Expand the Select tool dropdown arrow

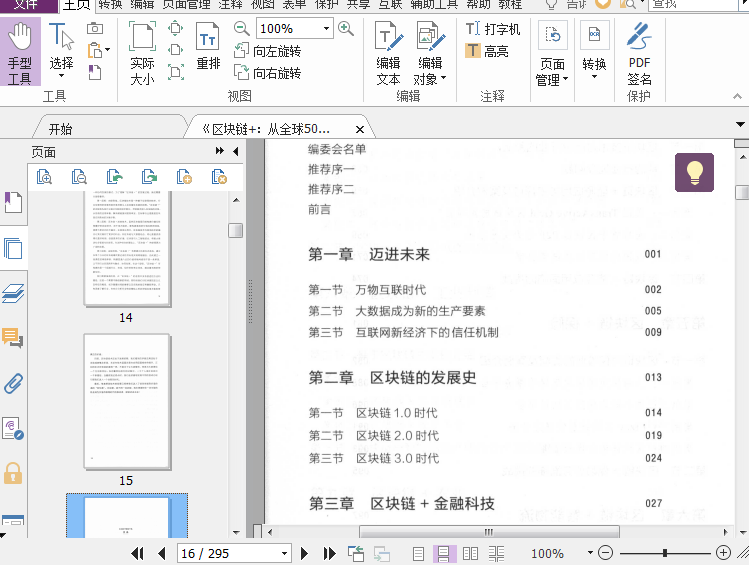pos(61,76)
